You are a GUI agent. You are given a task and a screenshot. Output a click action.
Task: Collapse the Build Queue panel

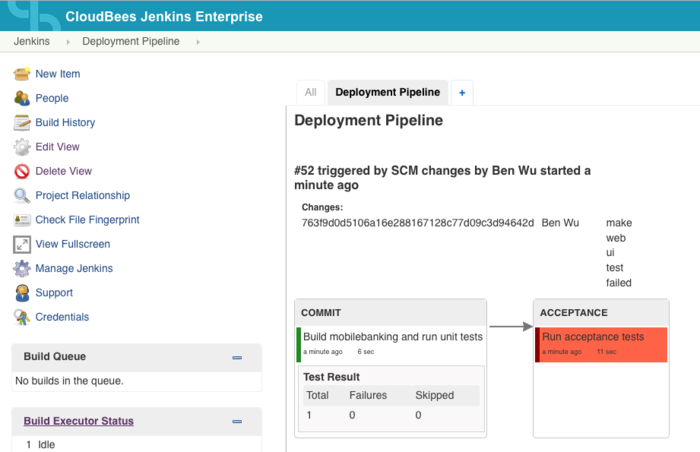237,357
